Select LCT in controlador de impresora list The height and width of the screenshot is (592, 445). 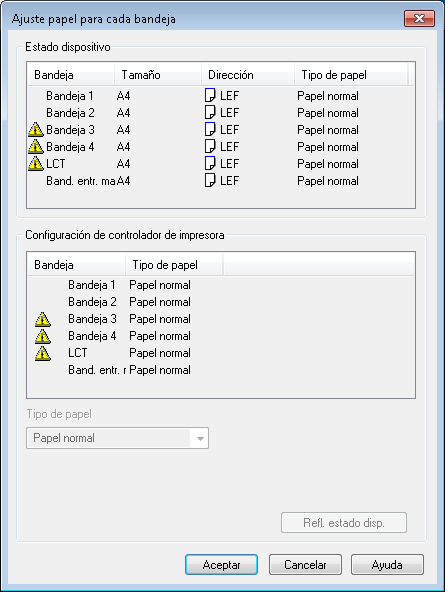pyautogui.click(x=77, y=353)
